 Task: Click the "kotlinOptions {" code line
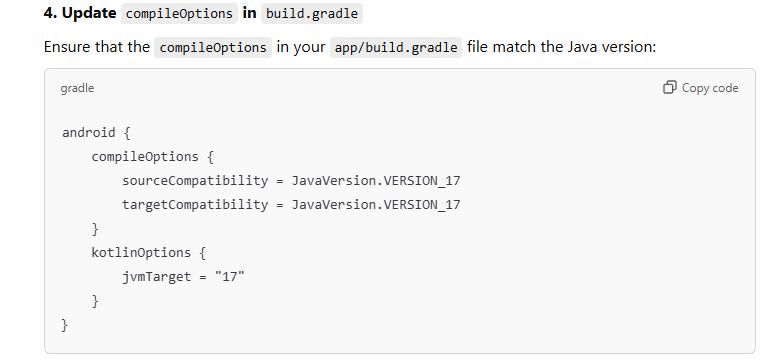pyautogui.click(x=149, y=252)
